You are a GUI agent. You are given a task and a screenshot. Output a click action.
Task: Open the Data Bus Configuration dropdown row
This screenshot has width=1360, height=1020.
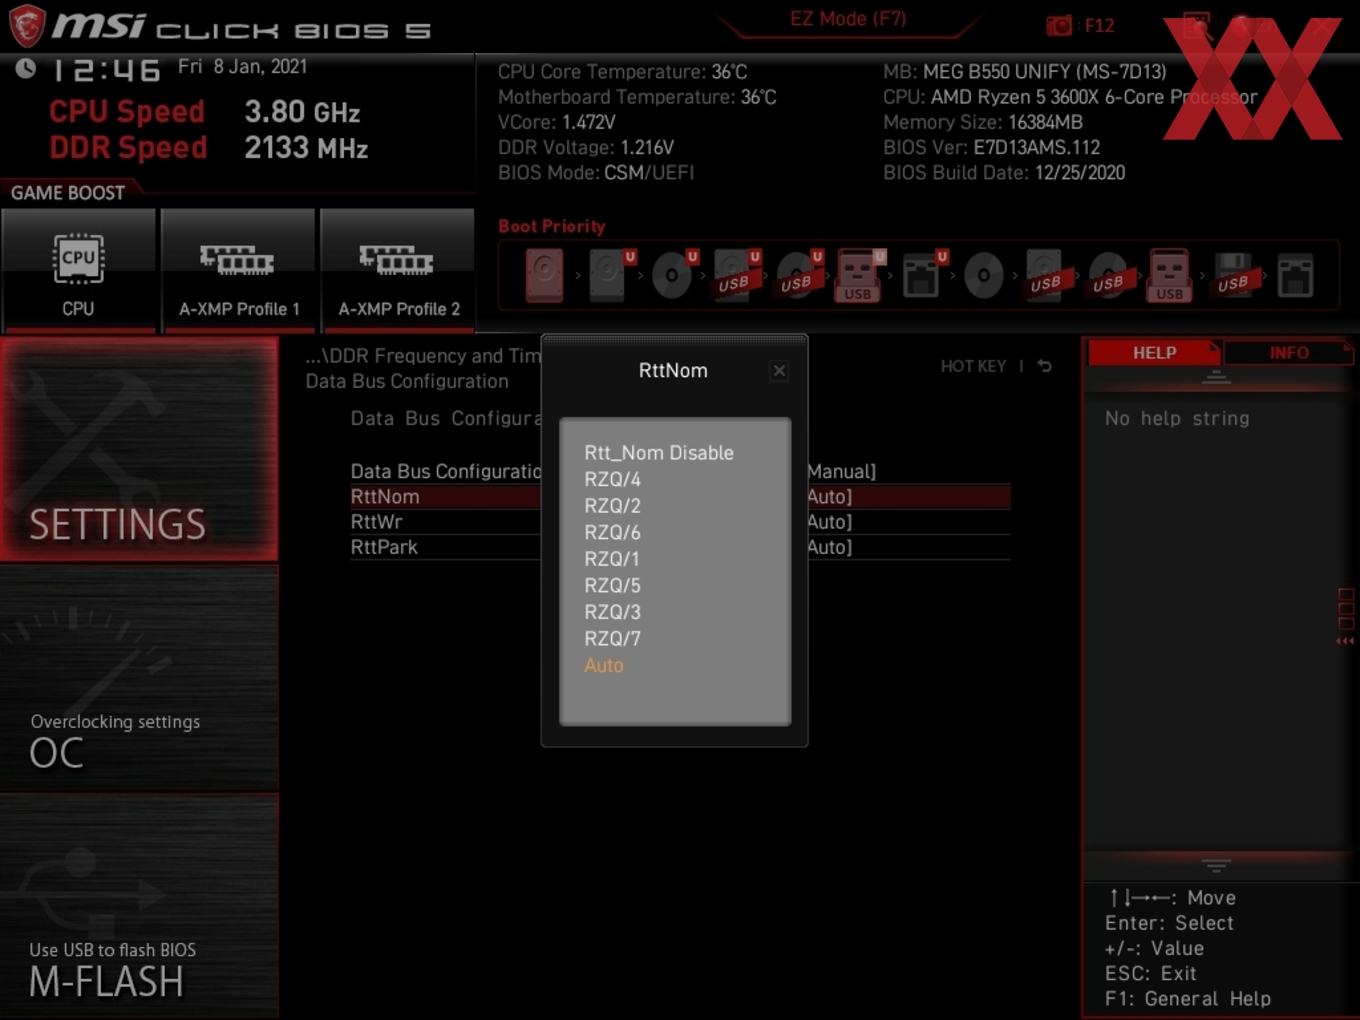[x=680, y=471]
